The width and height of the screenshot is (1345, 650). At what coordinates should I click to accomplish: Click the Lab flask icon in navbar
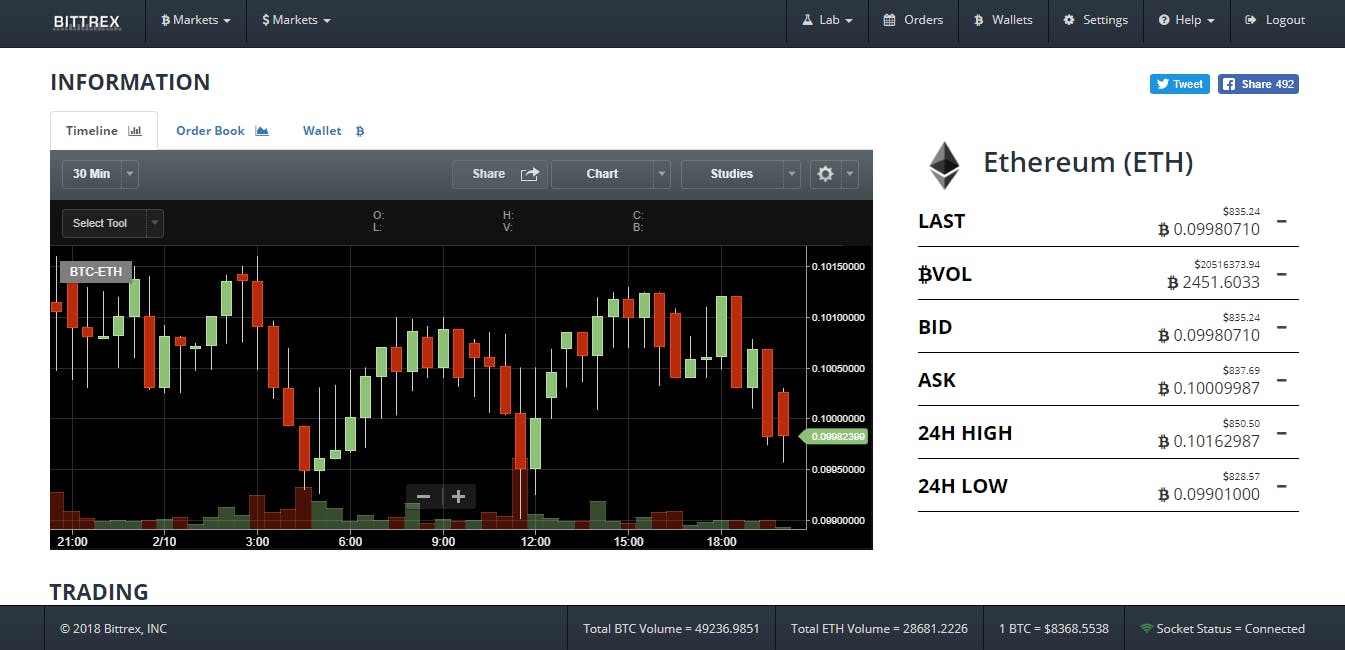tap(808, 20)
